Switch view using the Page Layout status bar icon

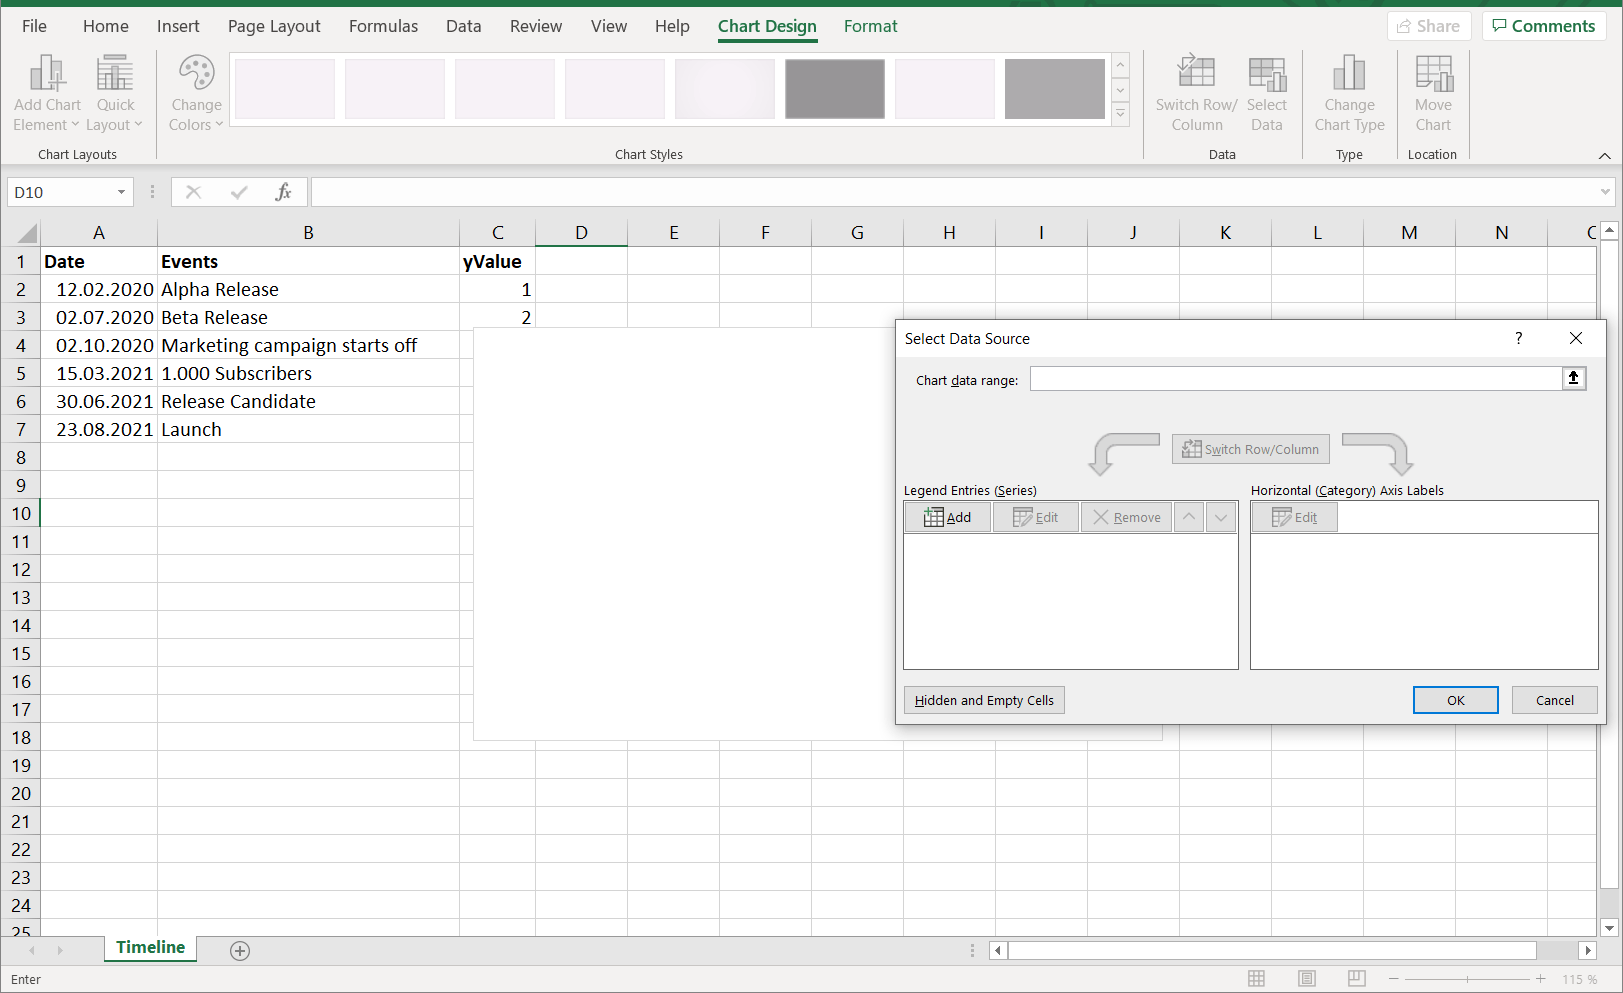pos(1306,978)
